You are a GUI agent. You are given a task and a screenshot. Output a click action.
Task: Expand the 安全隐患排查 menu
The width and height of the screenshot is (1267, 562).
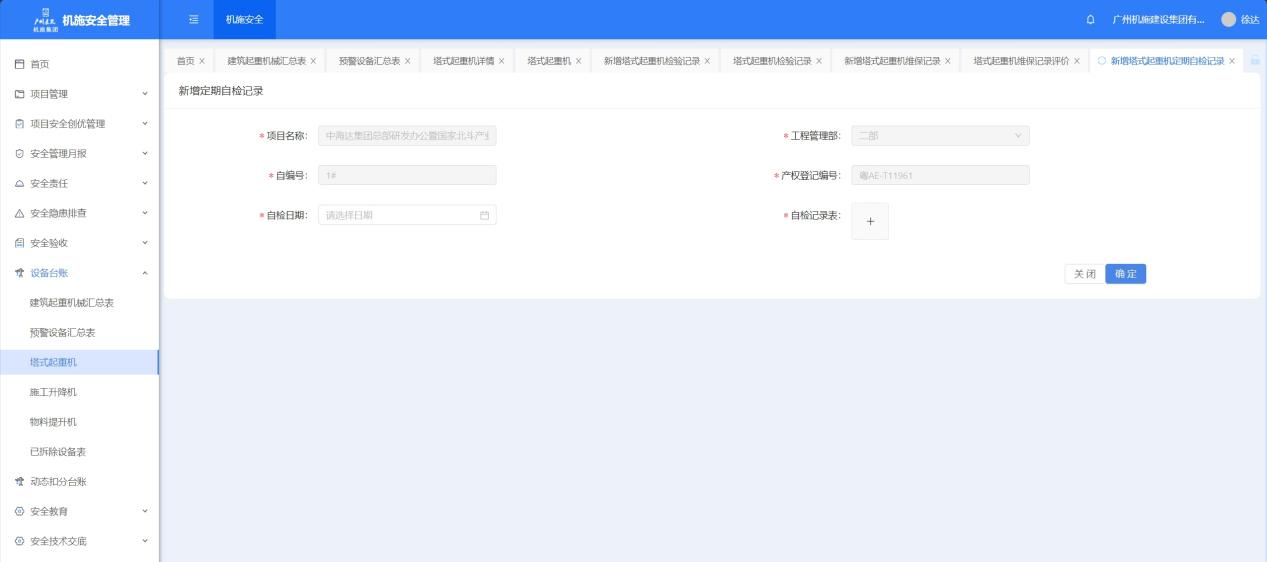[79, 213]
